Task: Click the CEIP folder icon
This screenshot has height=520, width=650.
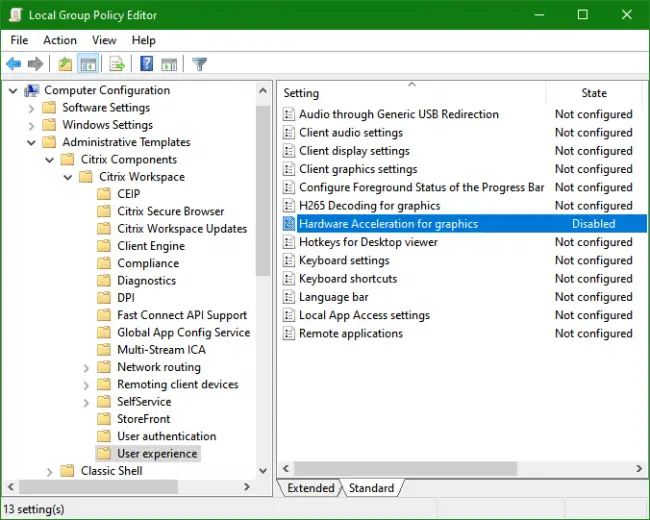Action: point(104,194)
